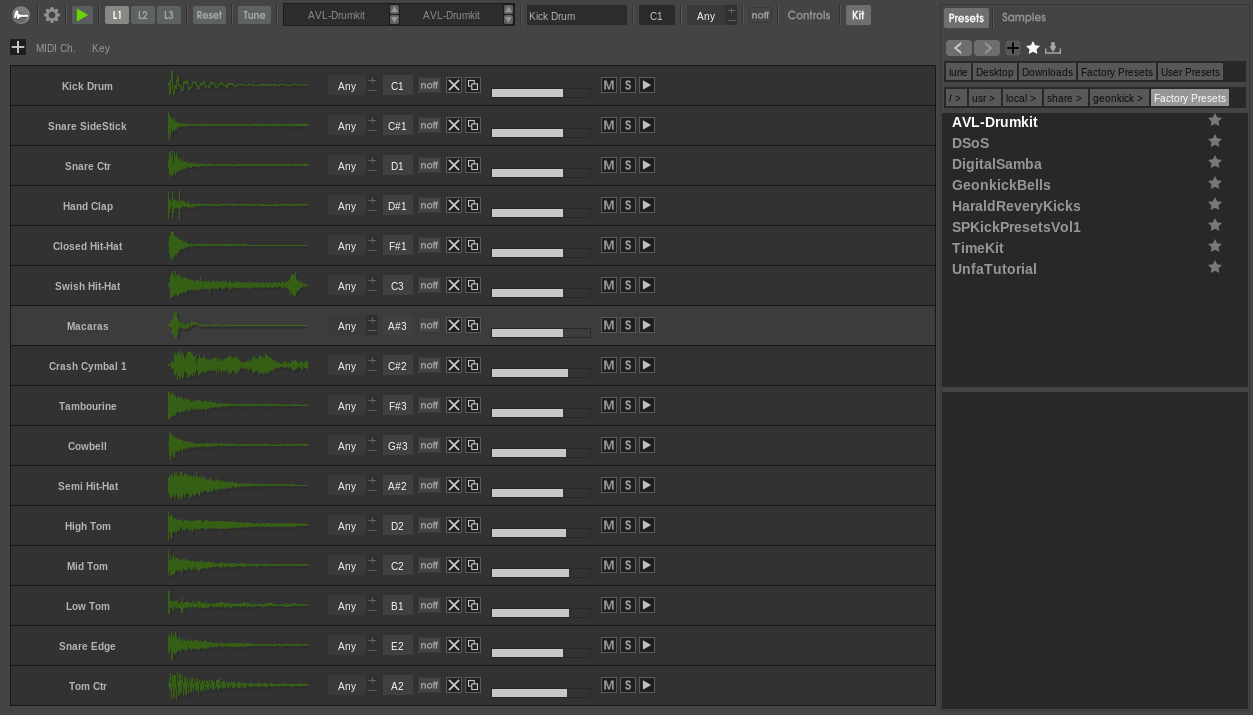Add a new instrument with plus icon above the kit list

point(18,47)
